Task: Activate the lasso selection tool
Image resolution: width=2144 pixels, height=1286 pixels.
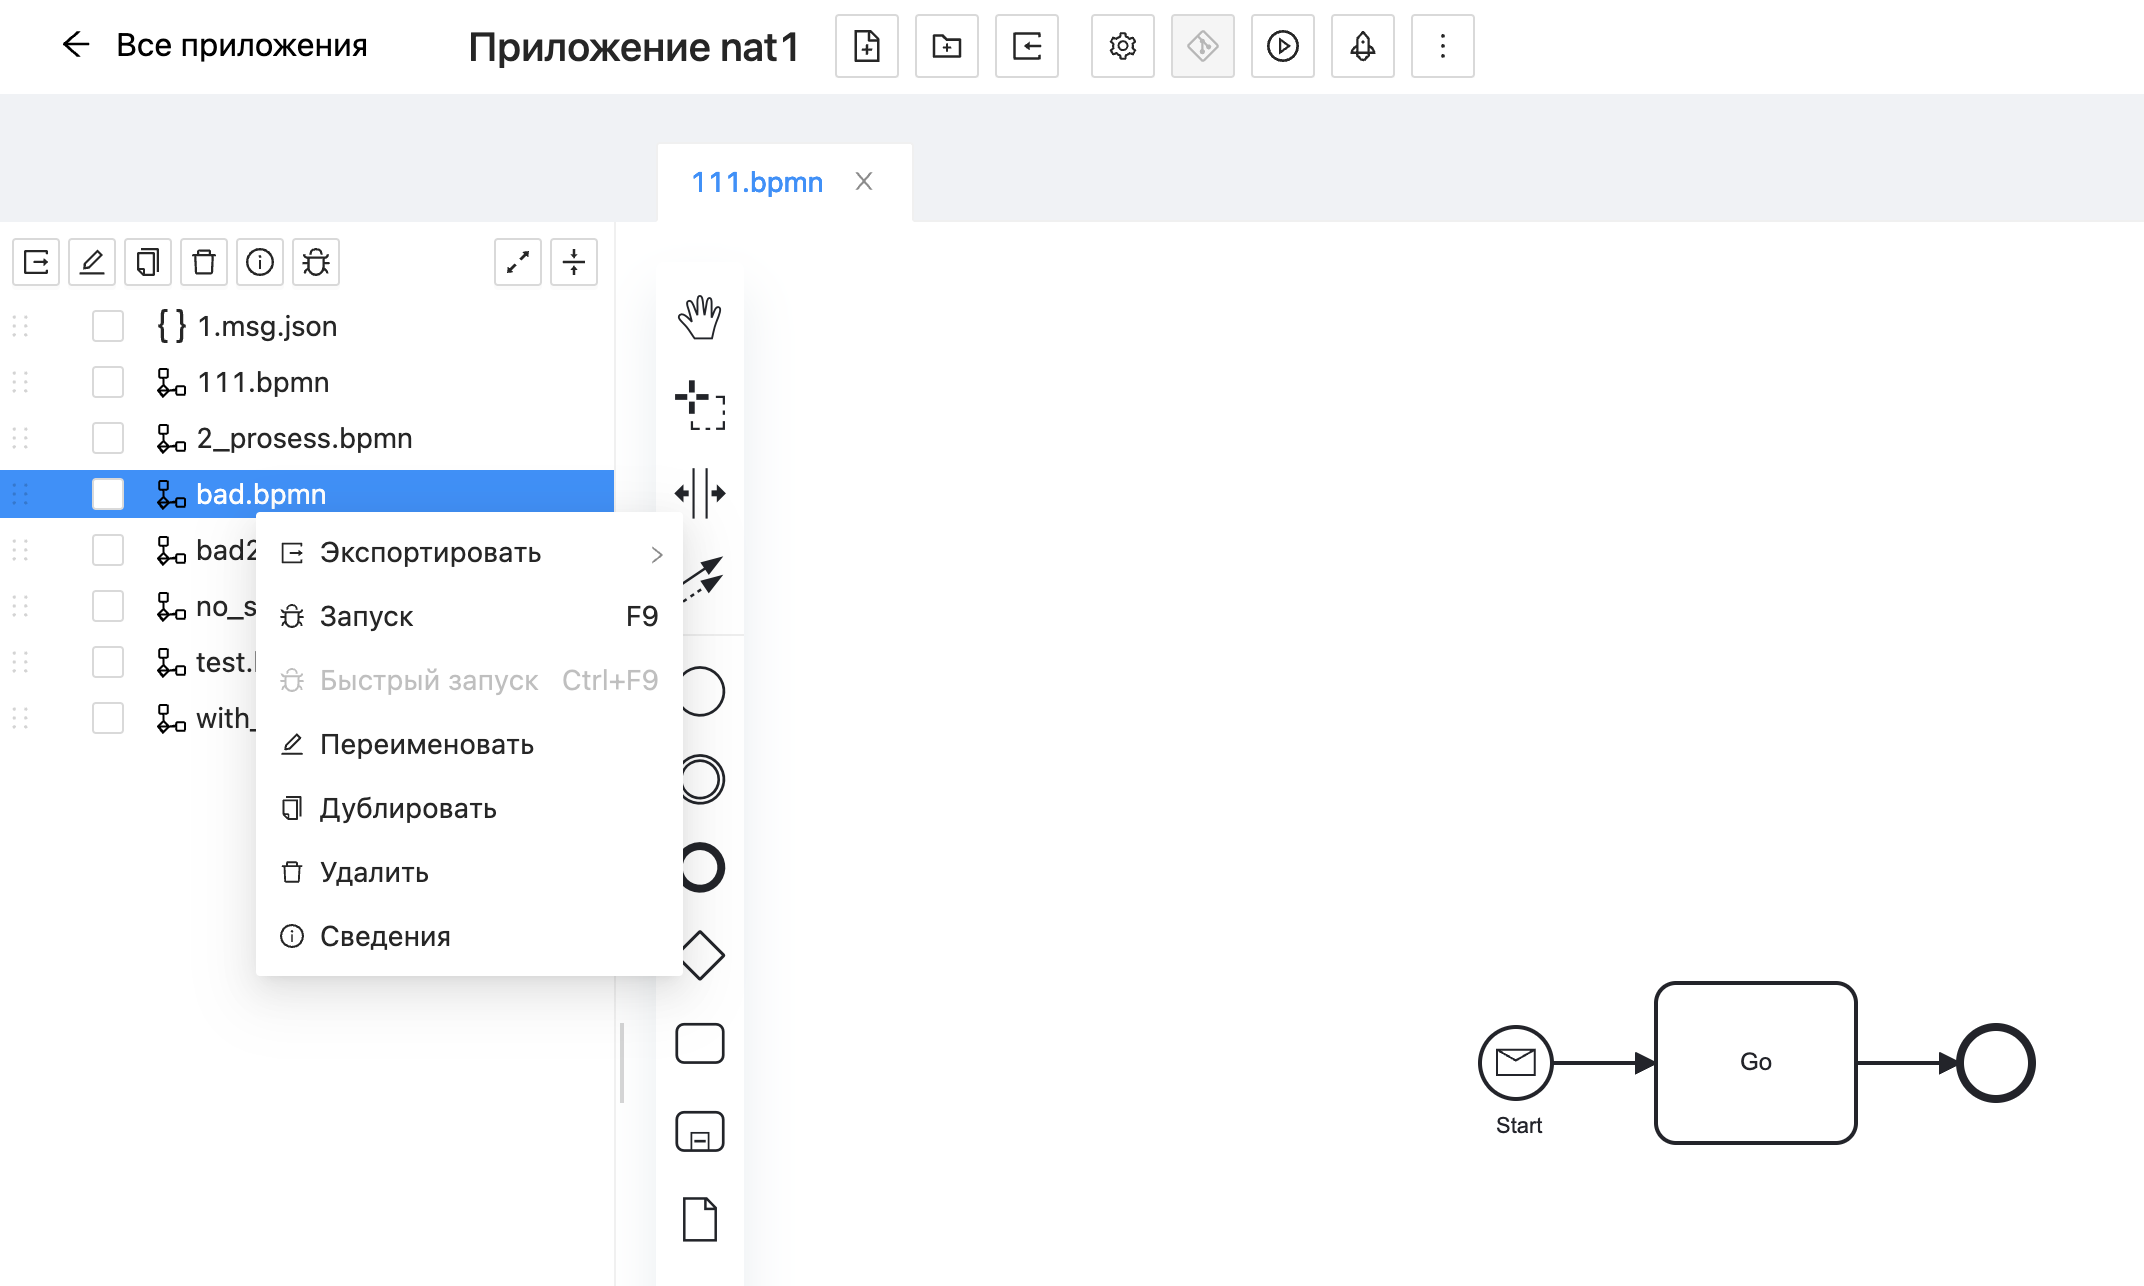Action: click(699, 405)
